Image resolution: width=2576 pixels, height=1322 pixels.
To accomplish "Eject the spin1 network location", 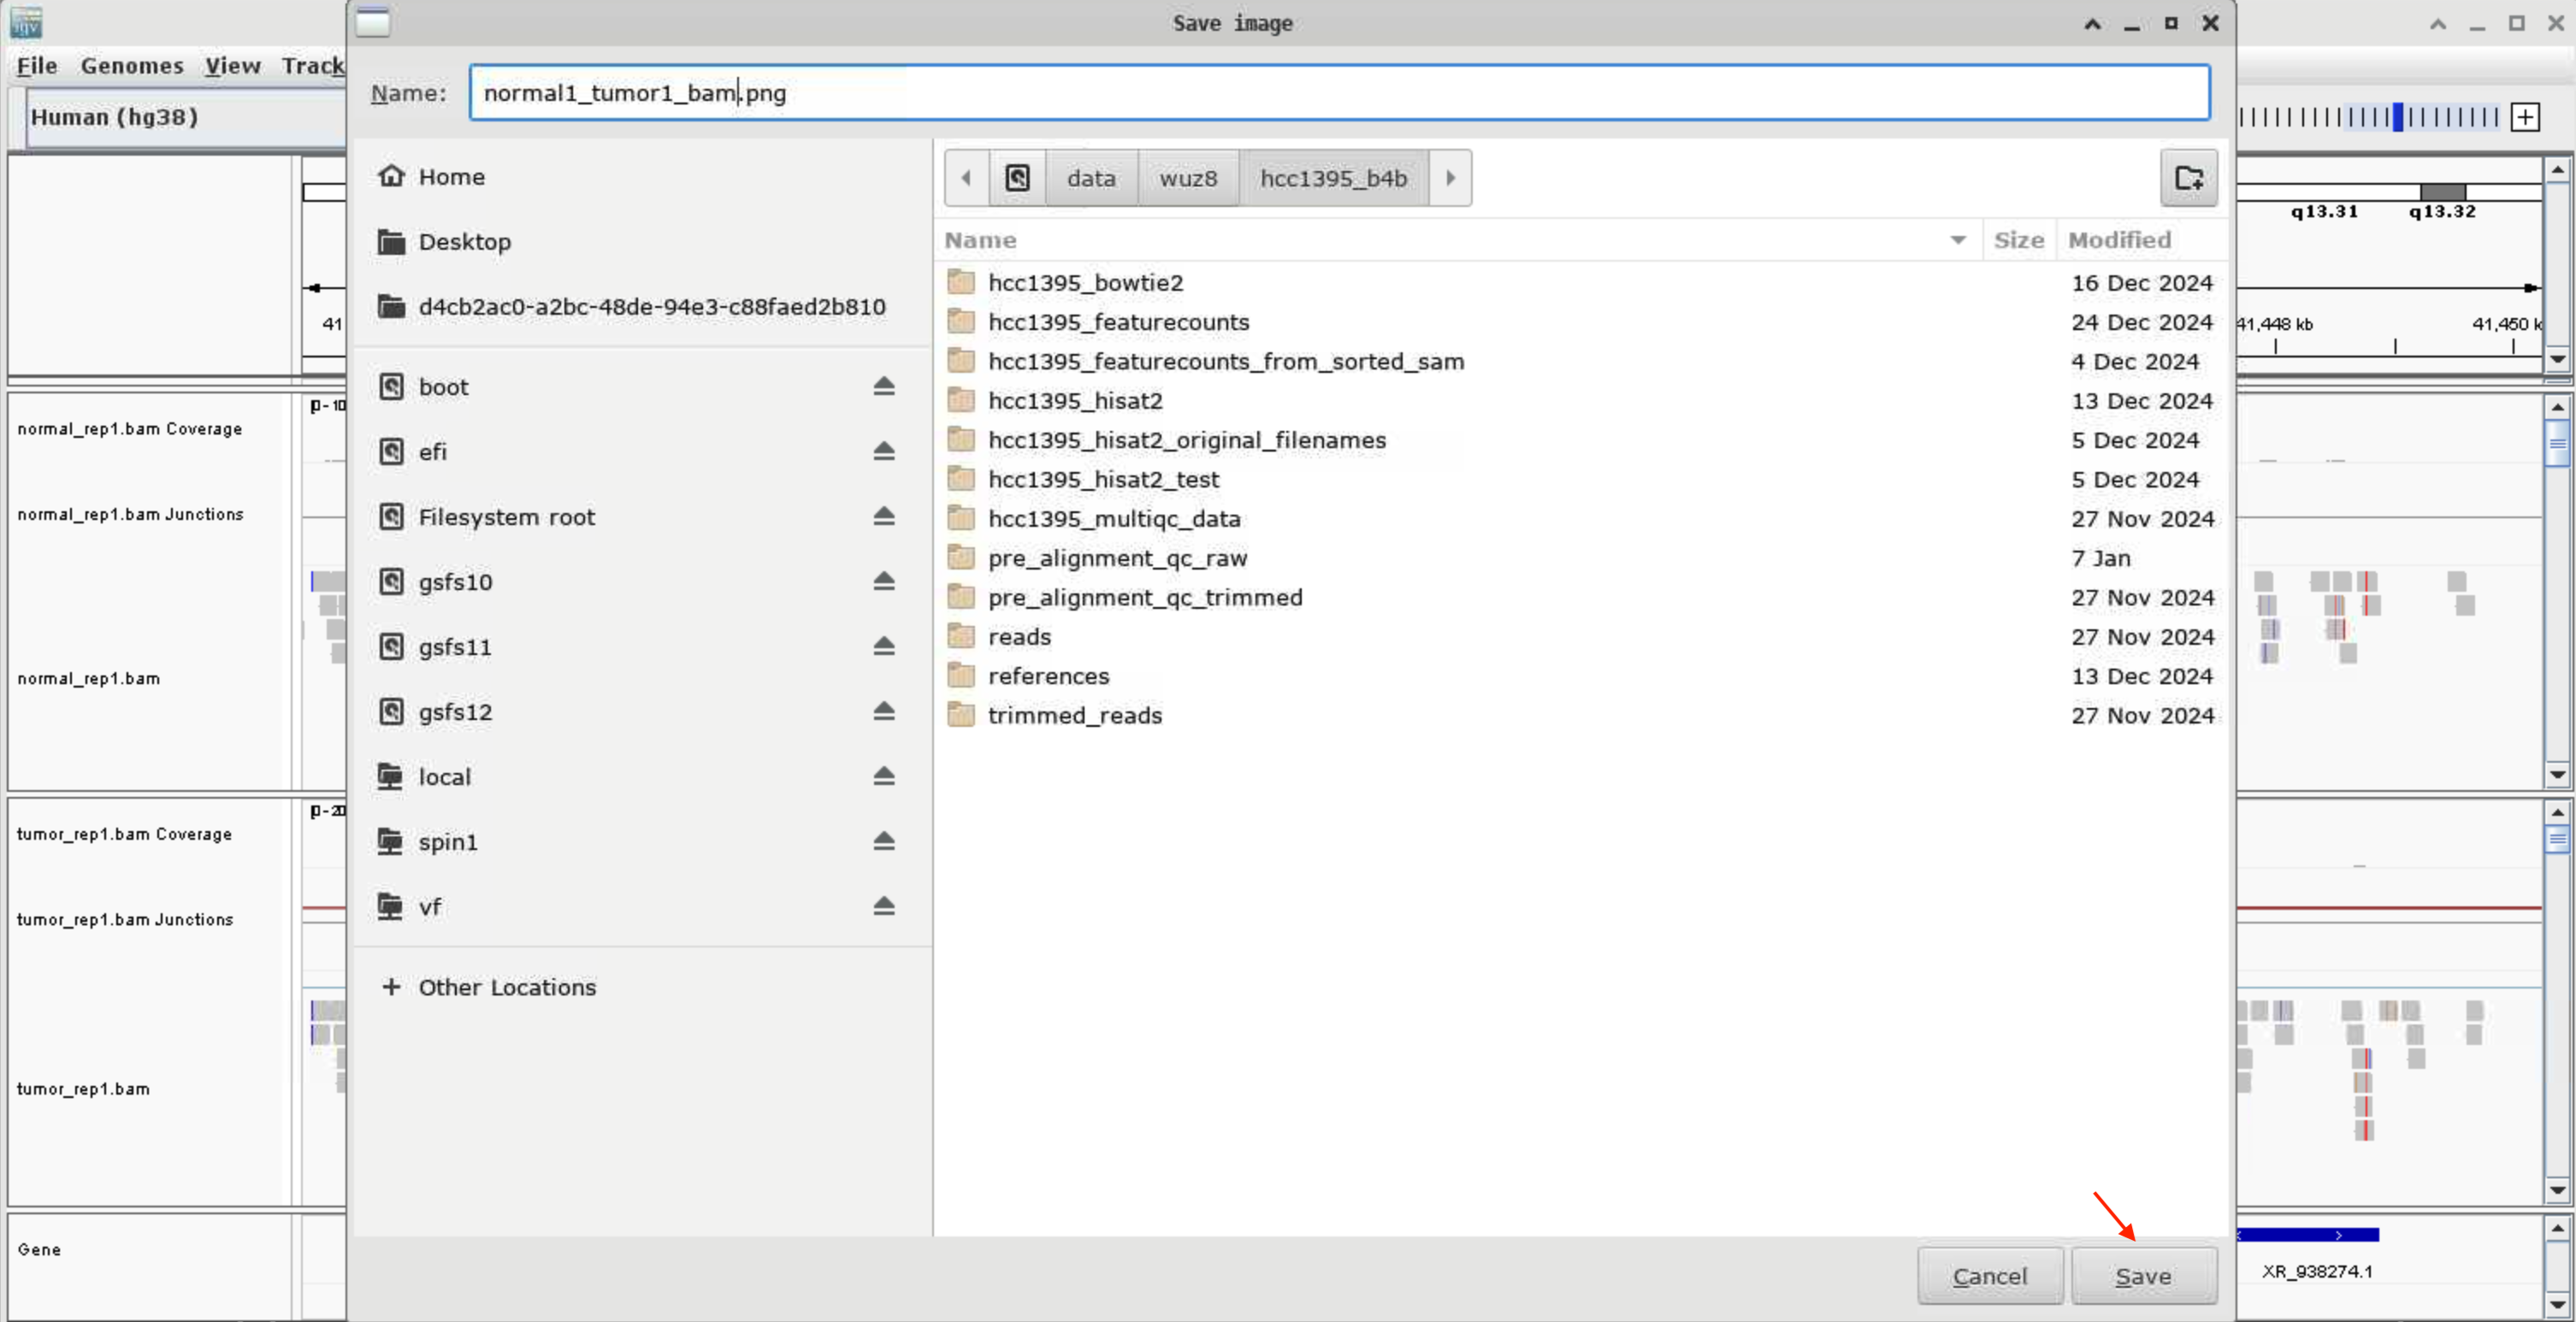I will click(883, 842).
